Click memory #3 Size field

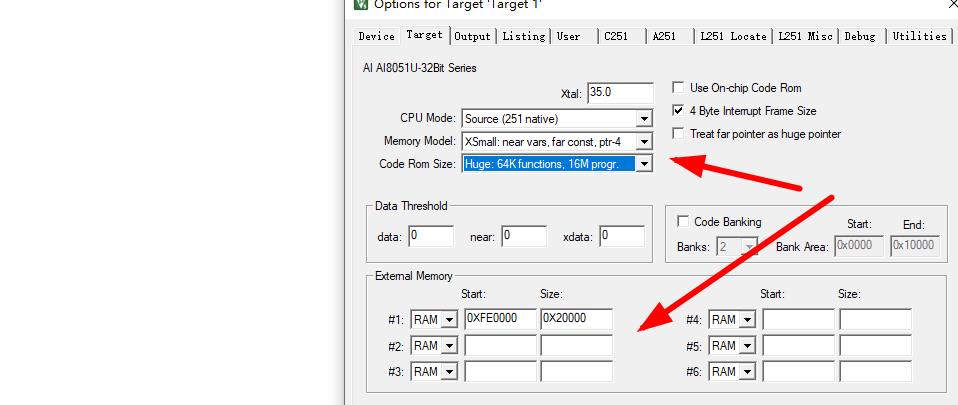point(576,371)
